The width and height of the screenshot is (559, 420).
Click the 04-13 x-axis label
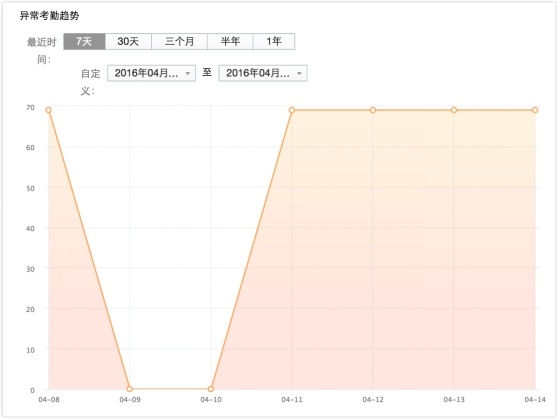click(454, 400)
